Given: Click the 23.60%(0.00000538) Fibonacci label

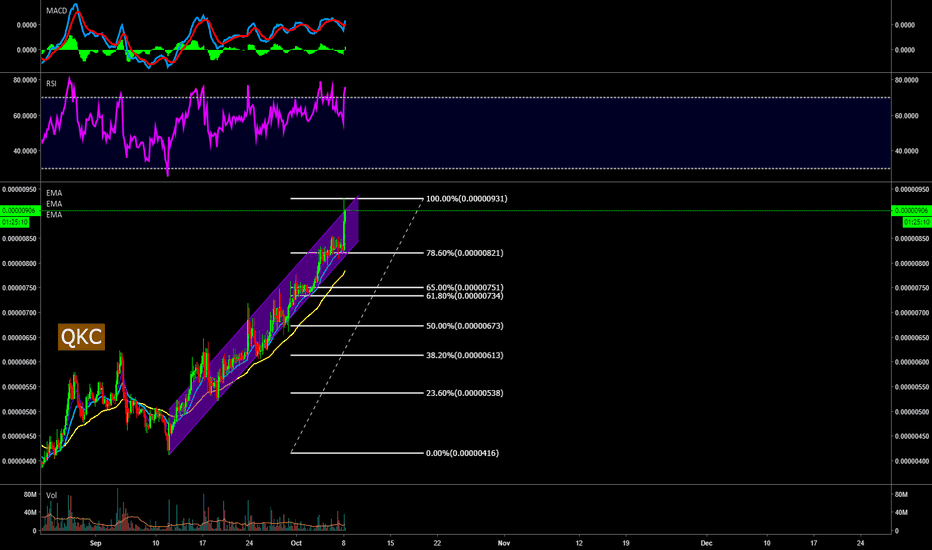Looking at the screenshot, I should [x=464, y=393].
